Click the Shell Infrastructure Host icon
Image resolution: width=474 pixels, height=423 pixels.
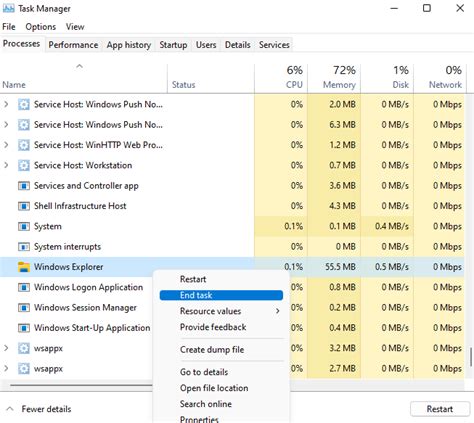(24, 206)
